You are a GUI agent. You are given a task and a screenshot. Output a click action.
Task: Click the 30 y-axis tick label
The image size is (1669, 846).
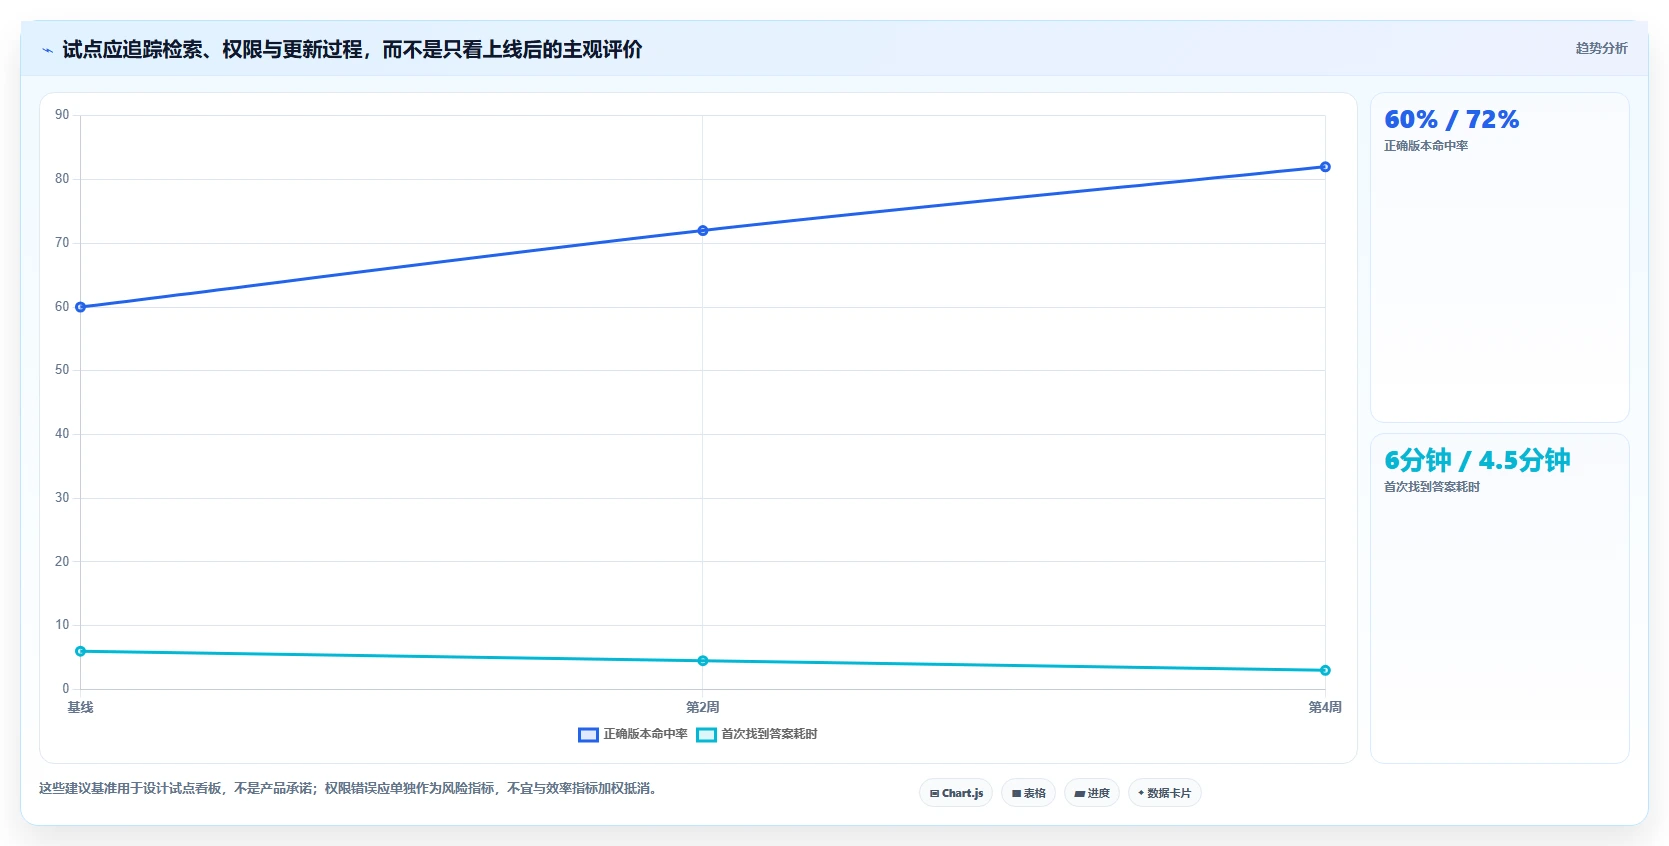click(62, 498)
